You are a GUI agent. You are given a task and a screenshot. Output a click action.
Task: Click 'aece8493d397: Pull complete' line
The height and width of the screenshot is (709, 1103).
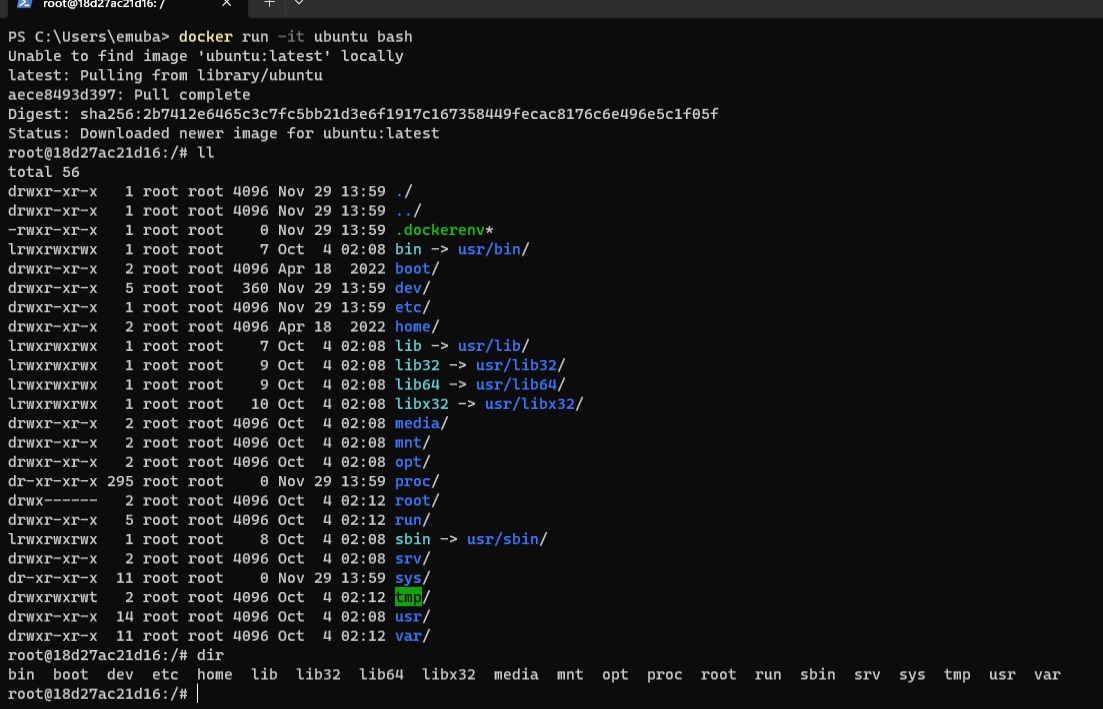(x=129, y=95)
